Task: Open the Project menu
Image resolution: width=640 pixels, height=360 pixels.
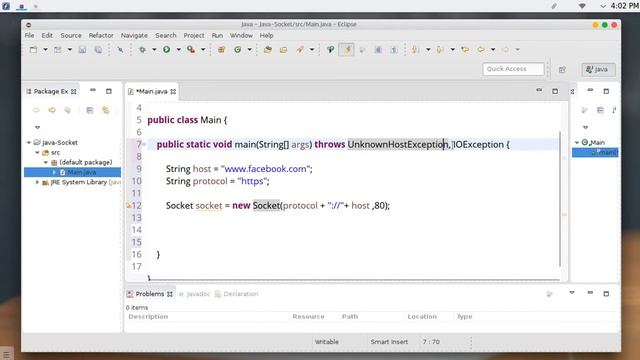Action: [x=194, y=36]
